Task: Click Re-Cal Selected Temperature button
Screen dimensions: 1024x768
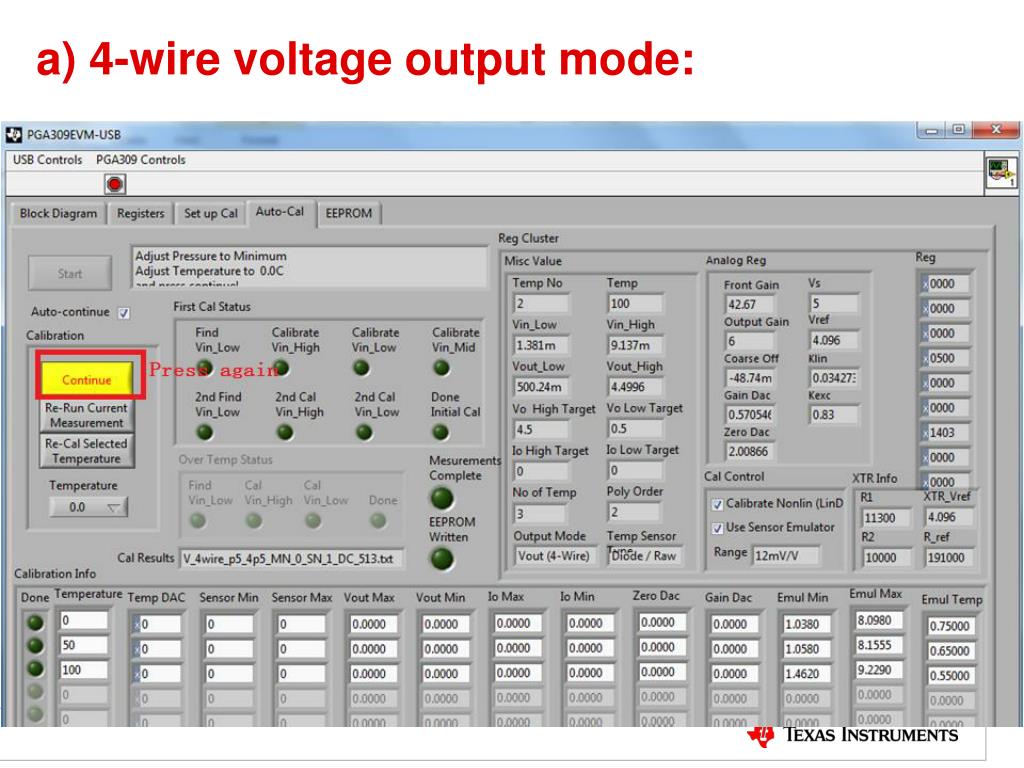Action: coord(86,451)
